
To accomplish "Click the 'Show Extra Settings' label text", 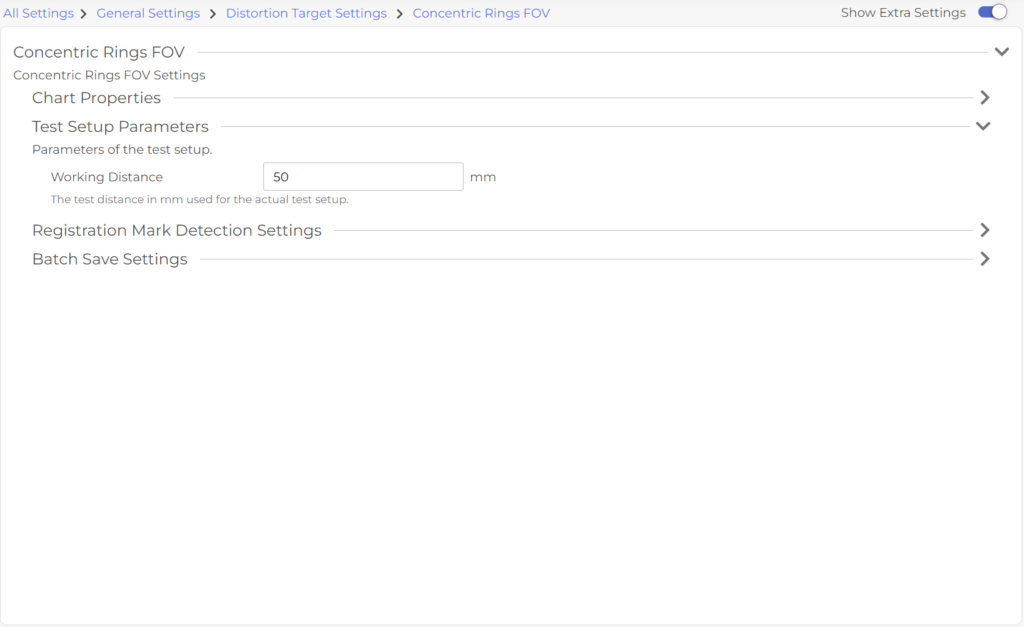I will [903, 12].
